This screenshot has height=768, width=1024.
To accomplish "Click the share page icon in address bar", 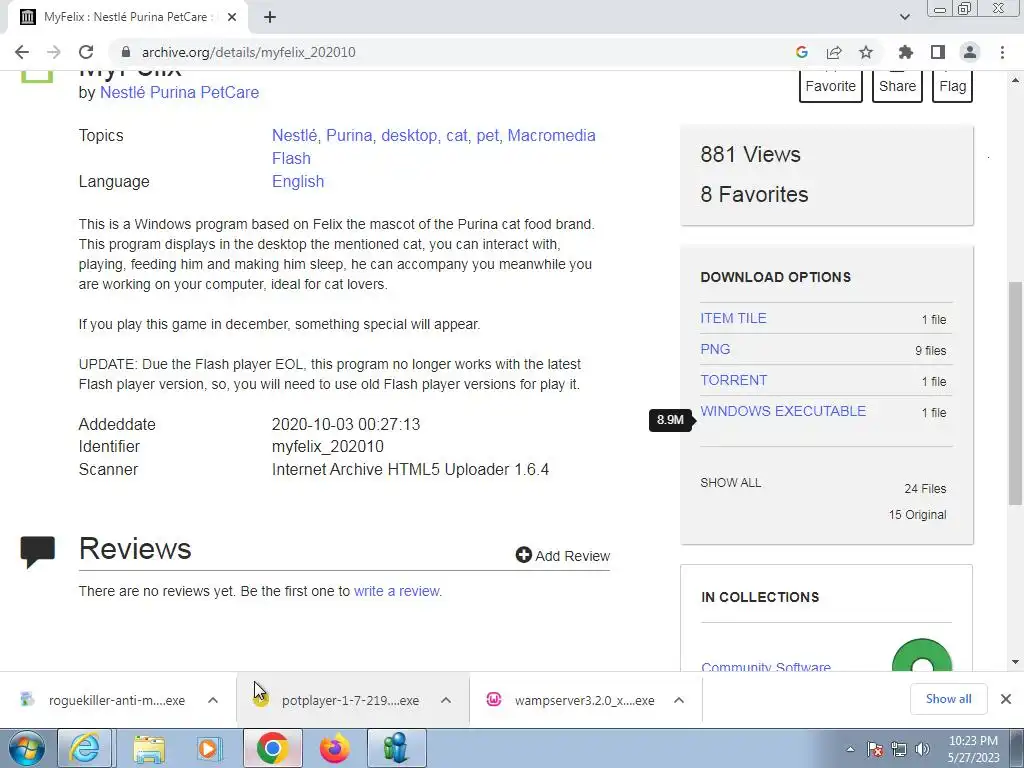I will [834, 52].
